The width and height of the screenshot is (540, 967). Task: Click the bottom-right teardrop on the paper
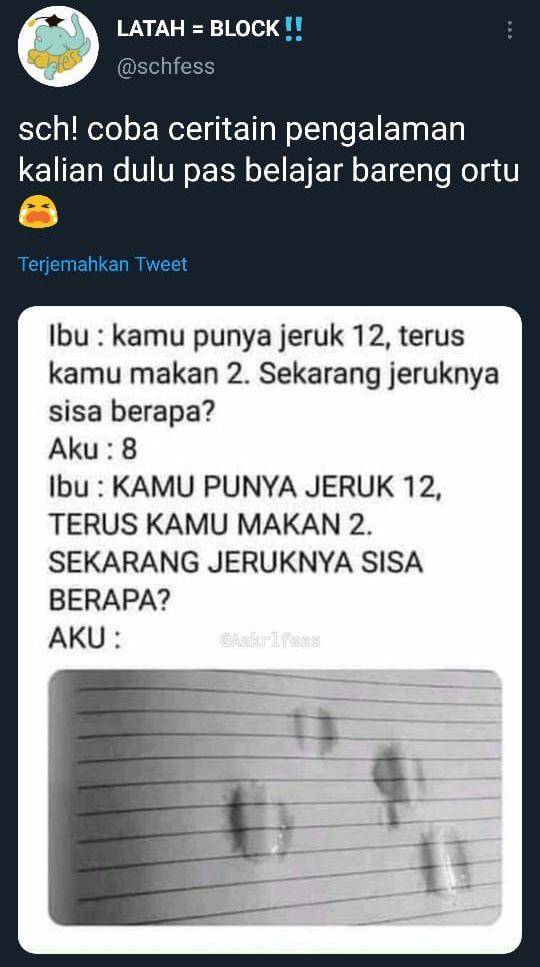point(445,860)
